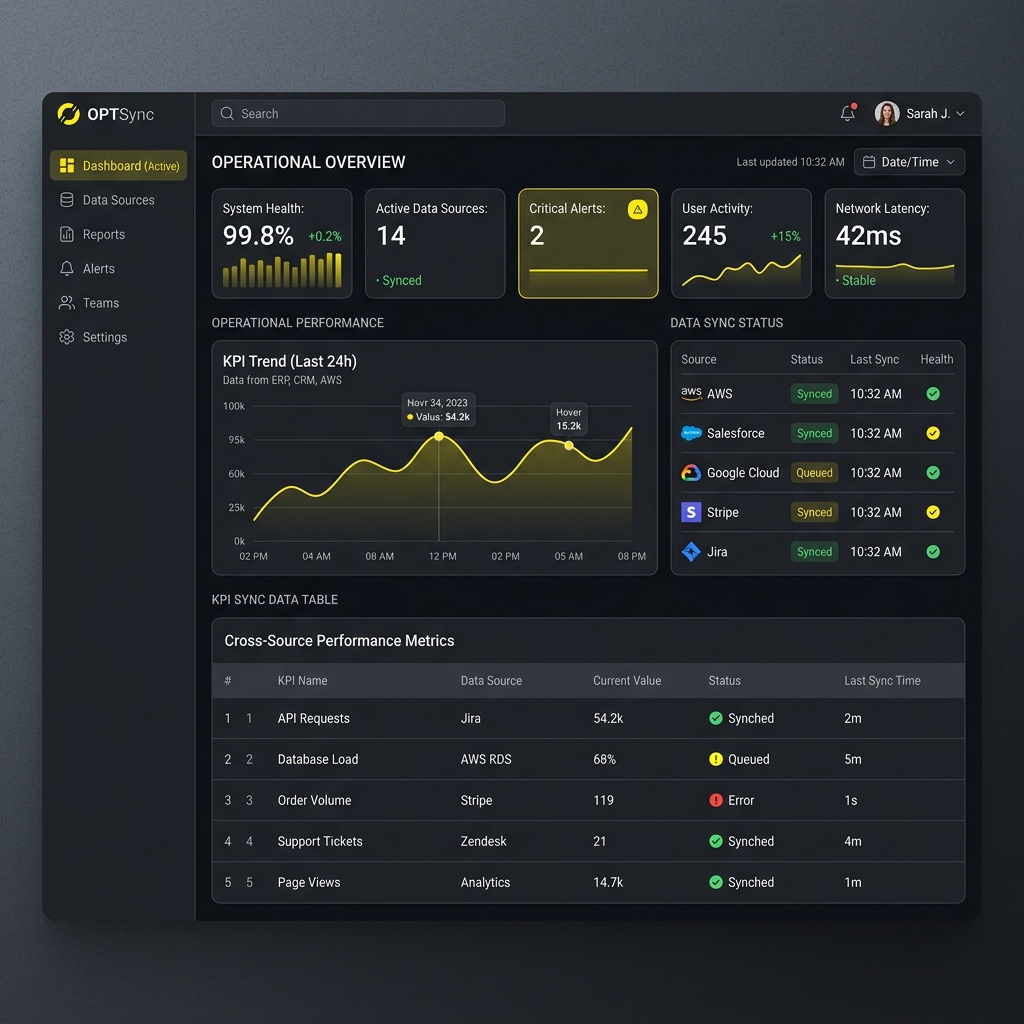Sort by Data Source column header
This screenshot has width=1024, height=1024.
(x=491, y=680)
